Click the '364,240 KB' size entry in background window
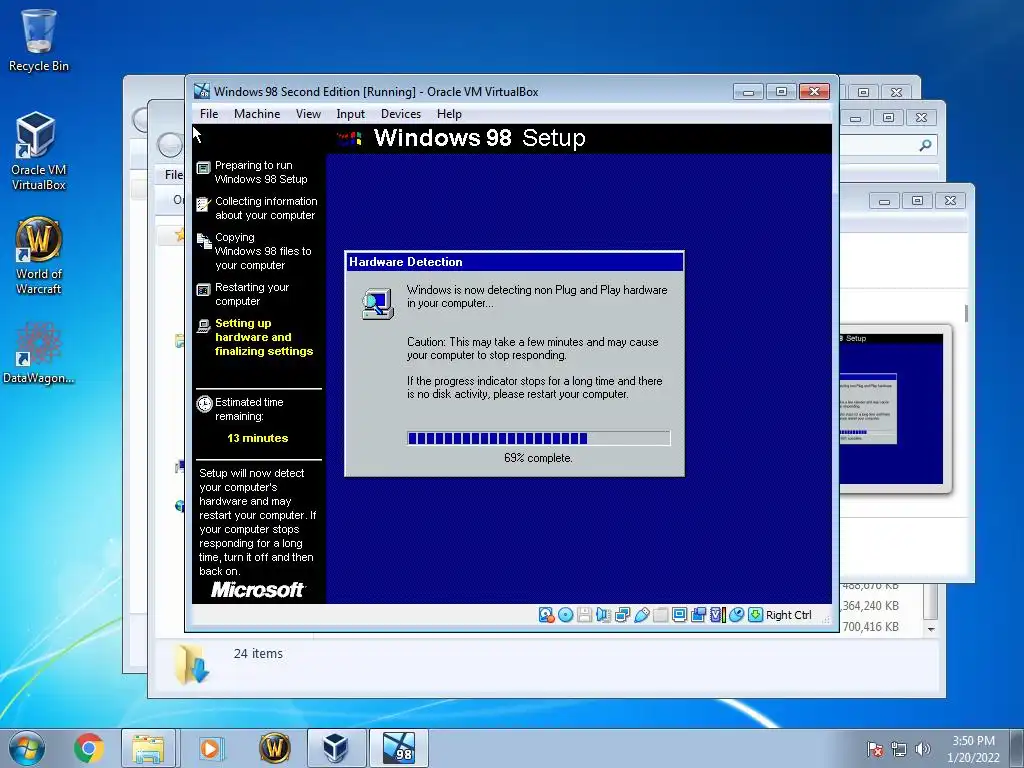This screenshot has width=1024, height=768. [x=871, y=606]
